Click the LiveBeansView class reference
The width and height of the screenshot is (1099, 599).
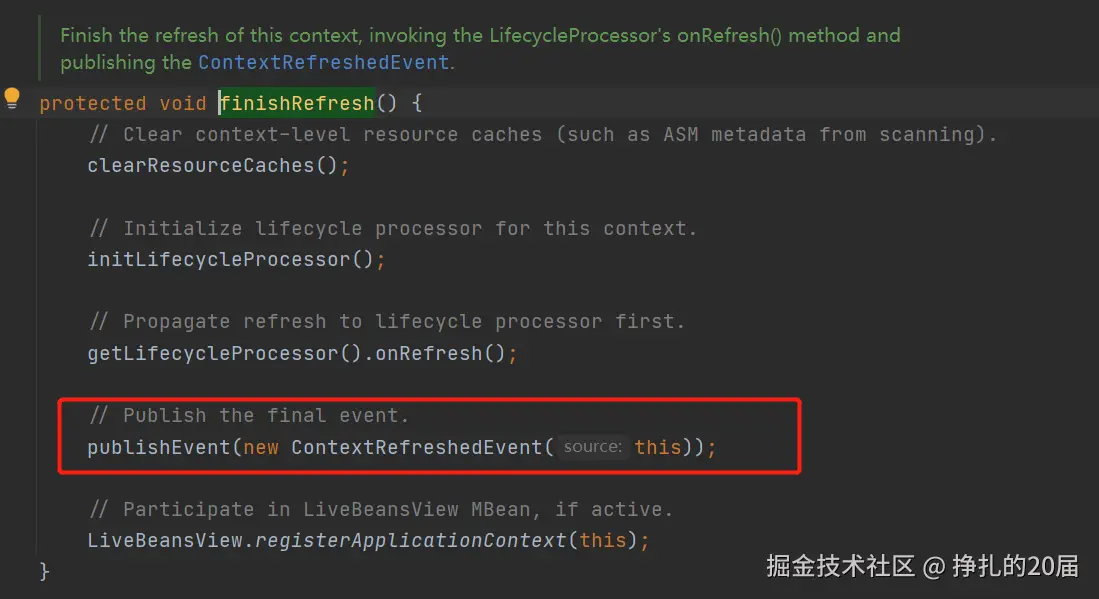pyautogui.click(x=165, y=540)
